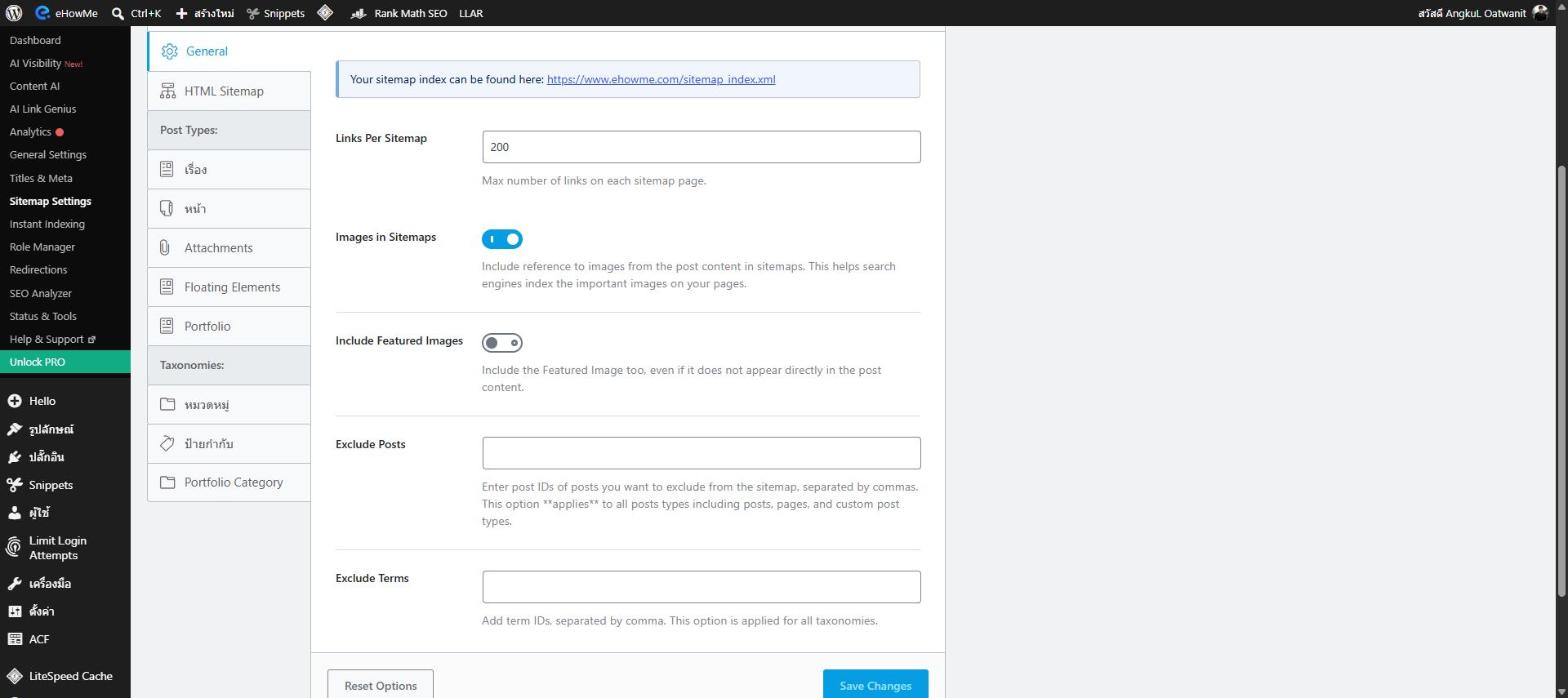Disable the Images in Sitemaps toggle
This screenshot has height=698, width=1568.
502,239
